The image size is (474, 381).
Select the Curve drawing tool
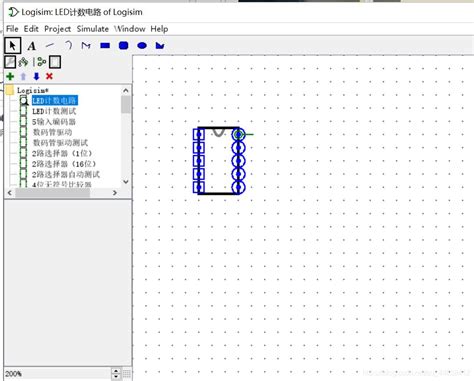tap(69, 45)
